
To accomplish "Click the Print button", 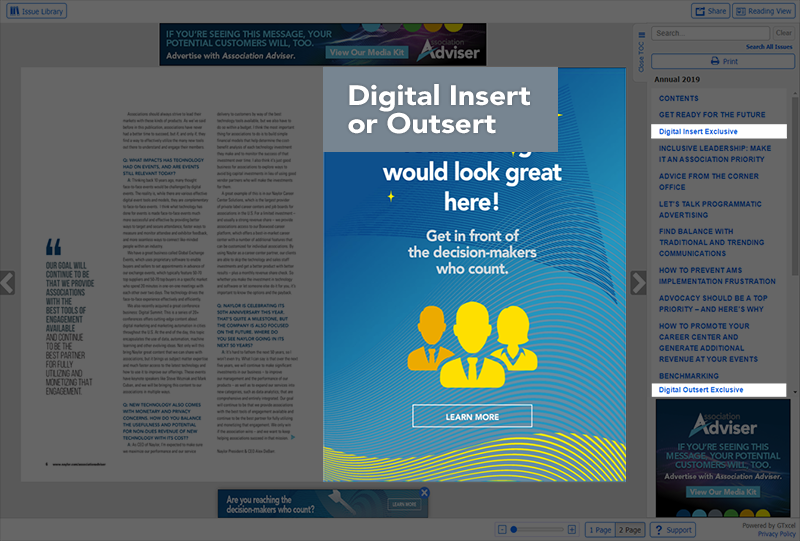I will coord(723,61).
